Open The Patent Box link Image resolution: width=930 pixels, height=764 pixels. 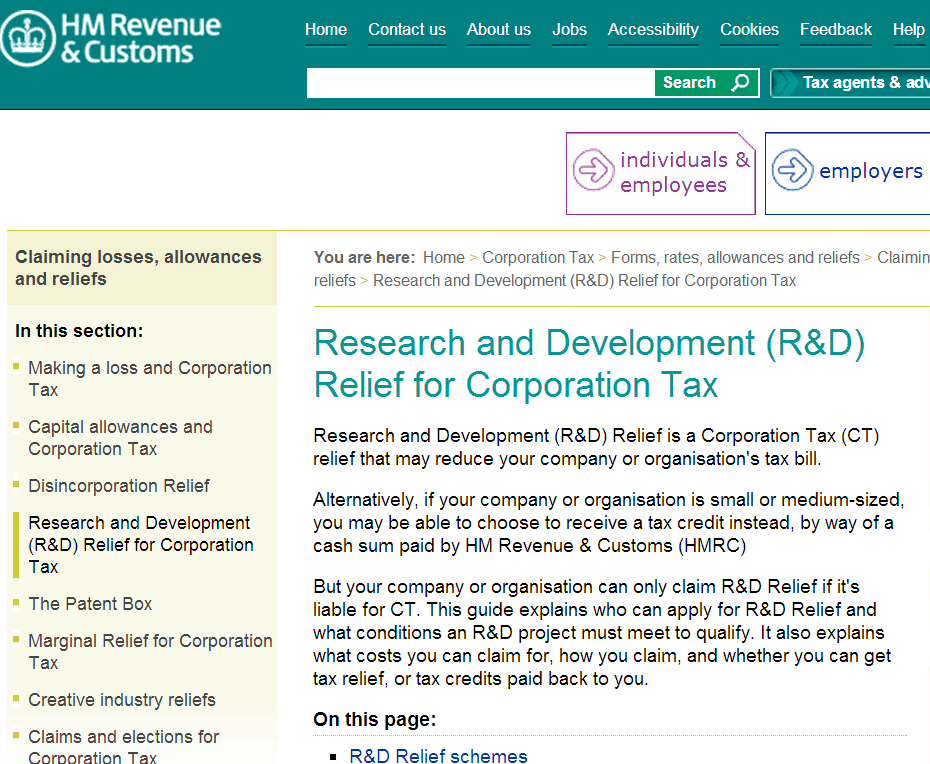tap(90, 604)
